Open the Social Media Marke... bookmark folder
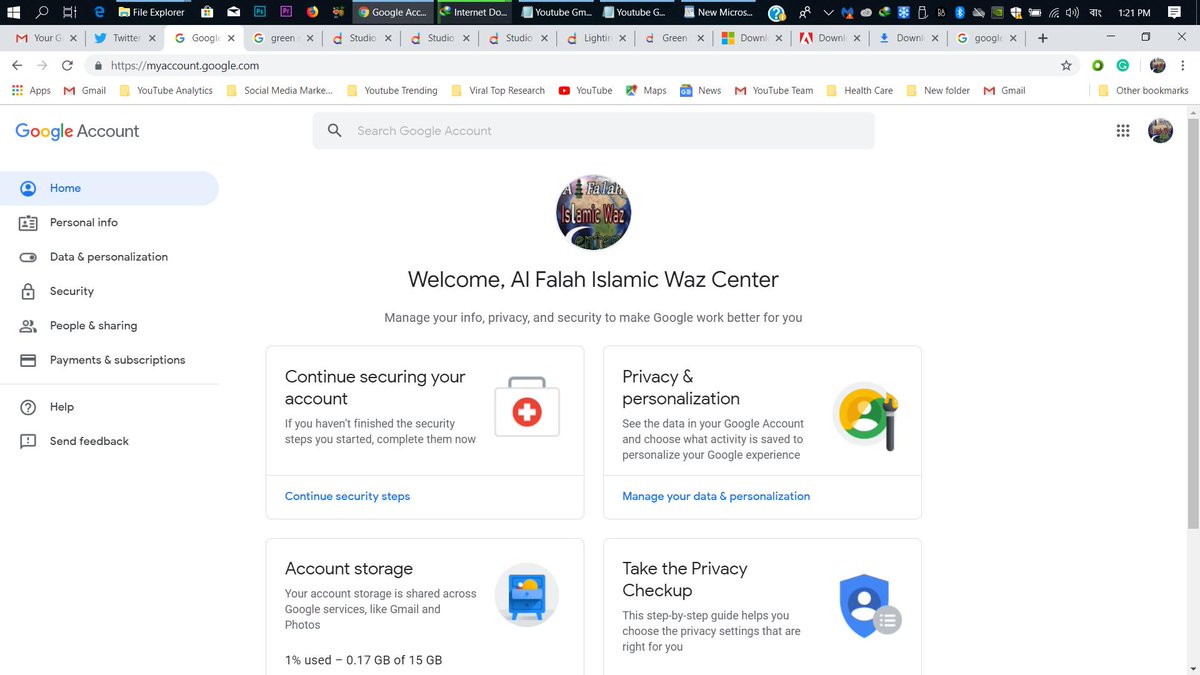The image size is (1200, 675). pos(280,90)
